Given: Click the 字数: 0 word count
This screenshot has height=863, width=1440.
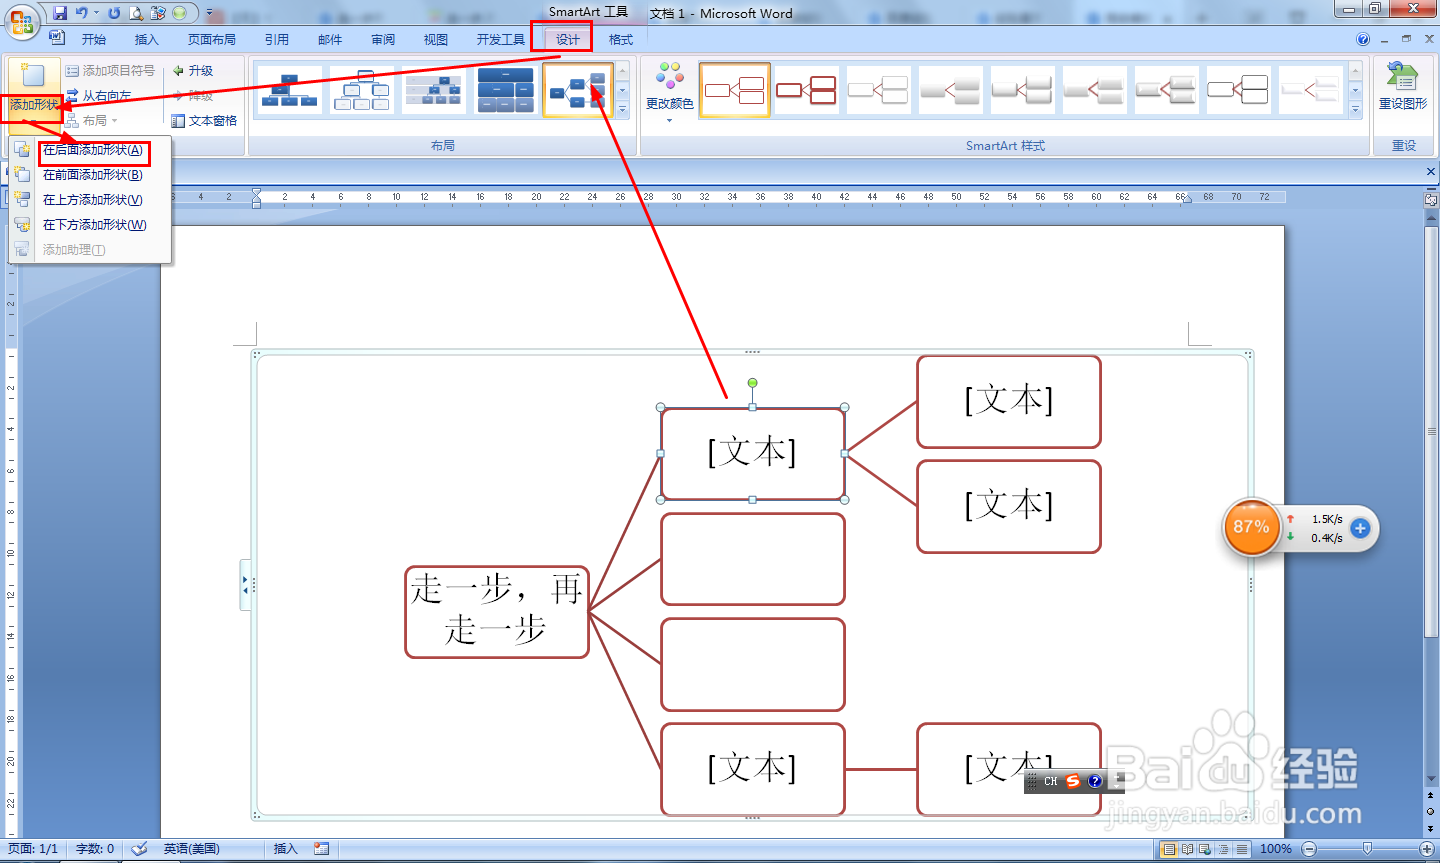Looking at the screenshot, I should click(x=95, y=849).
